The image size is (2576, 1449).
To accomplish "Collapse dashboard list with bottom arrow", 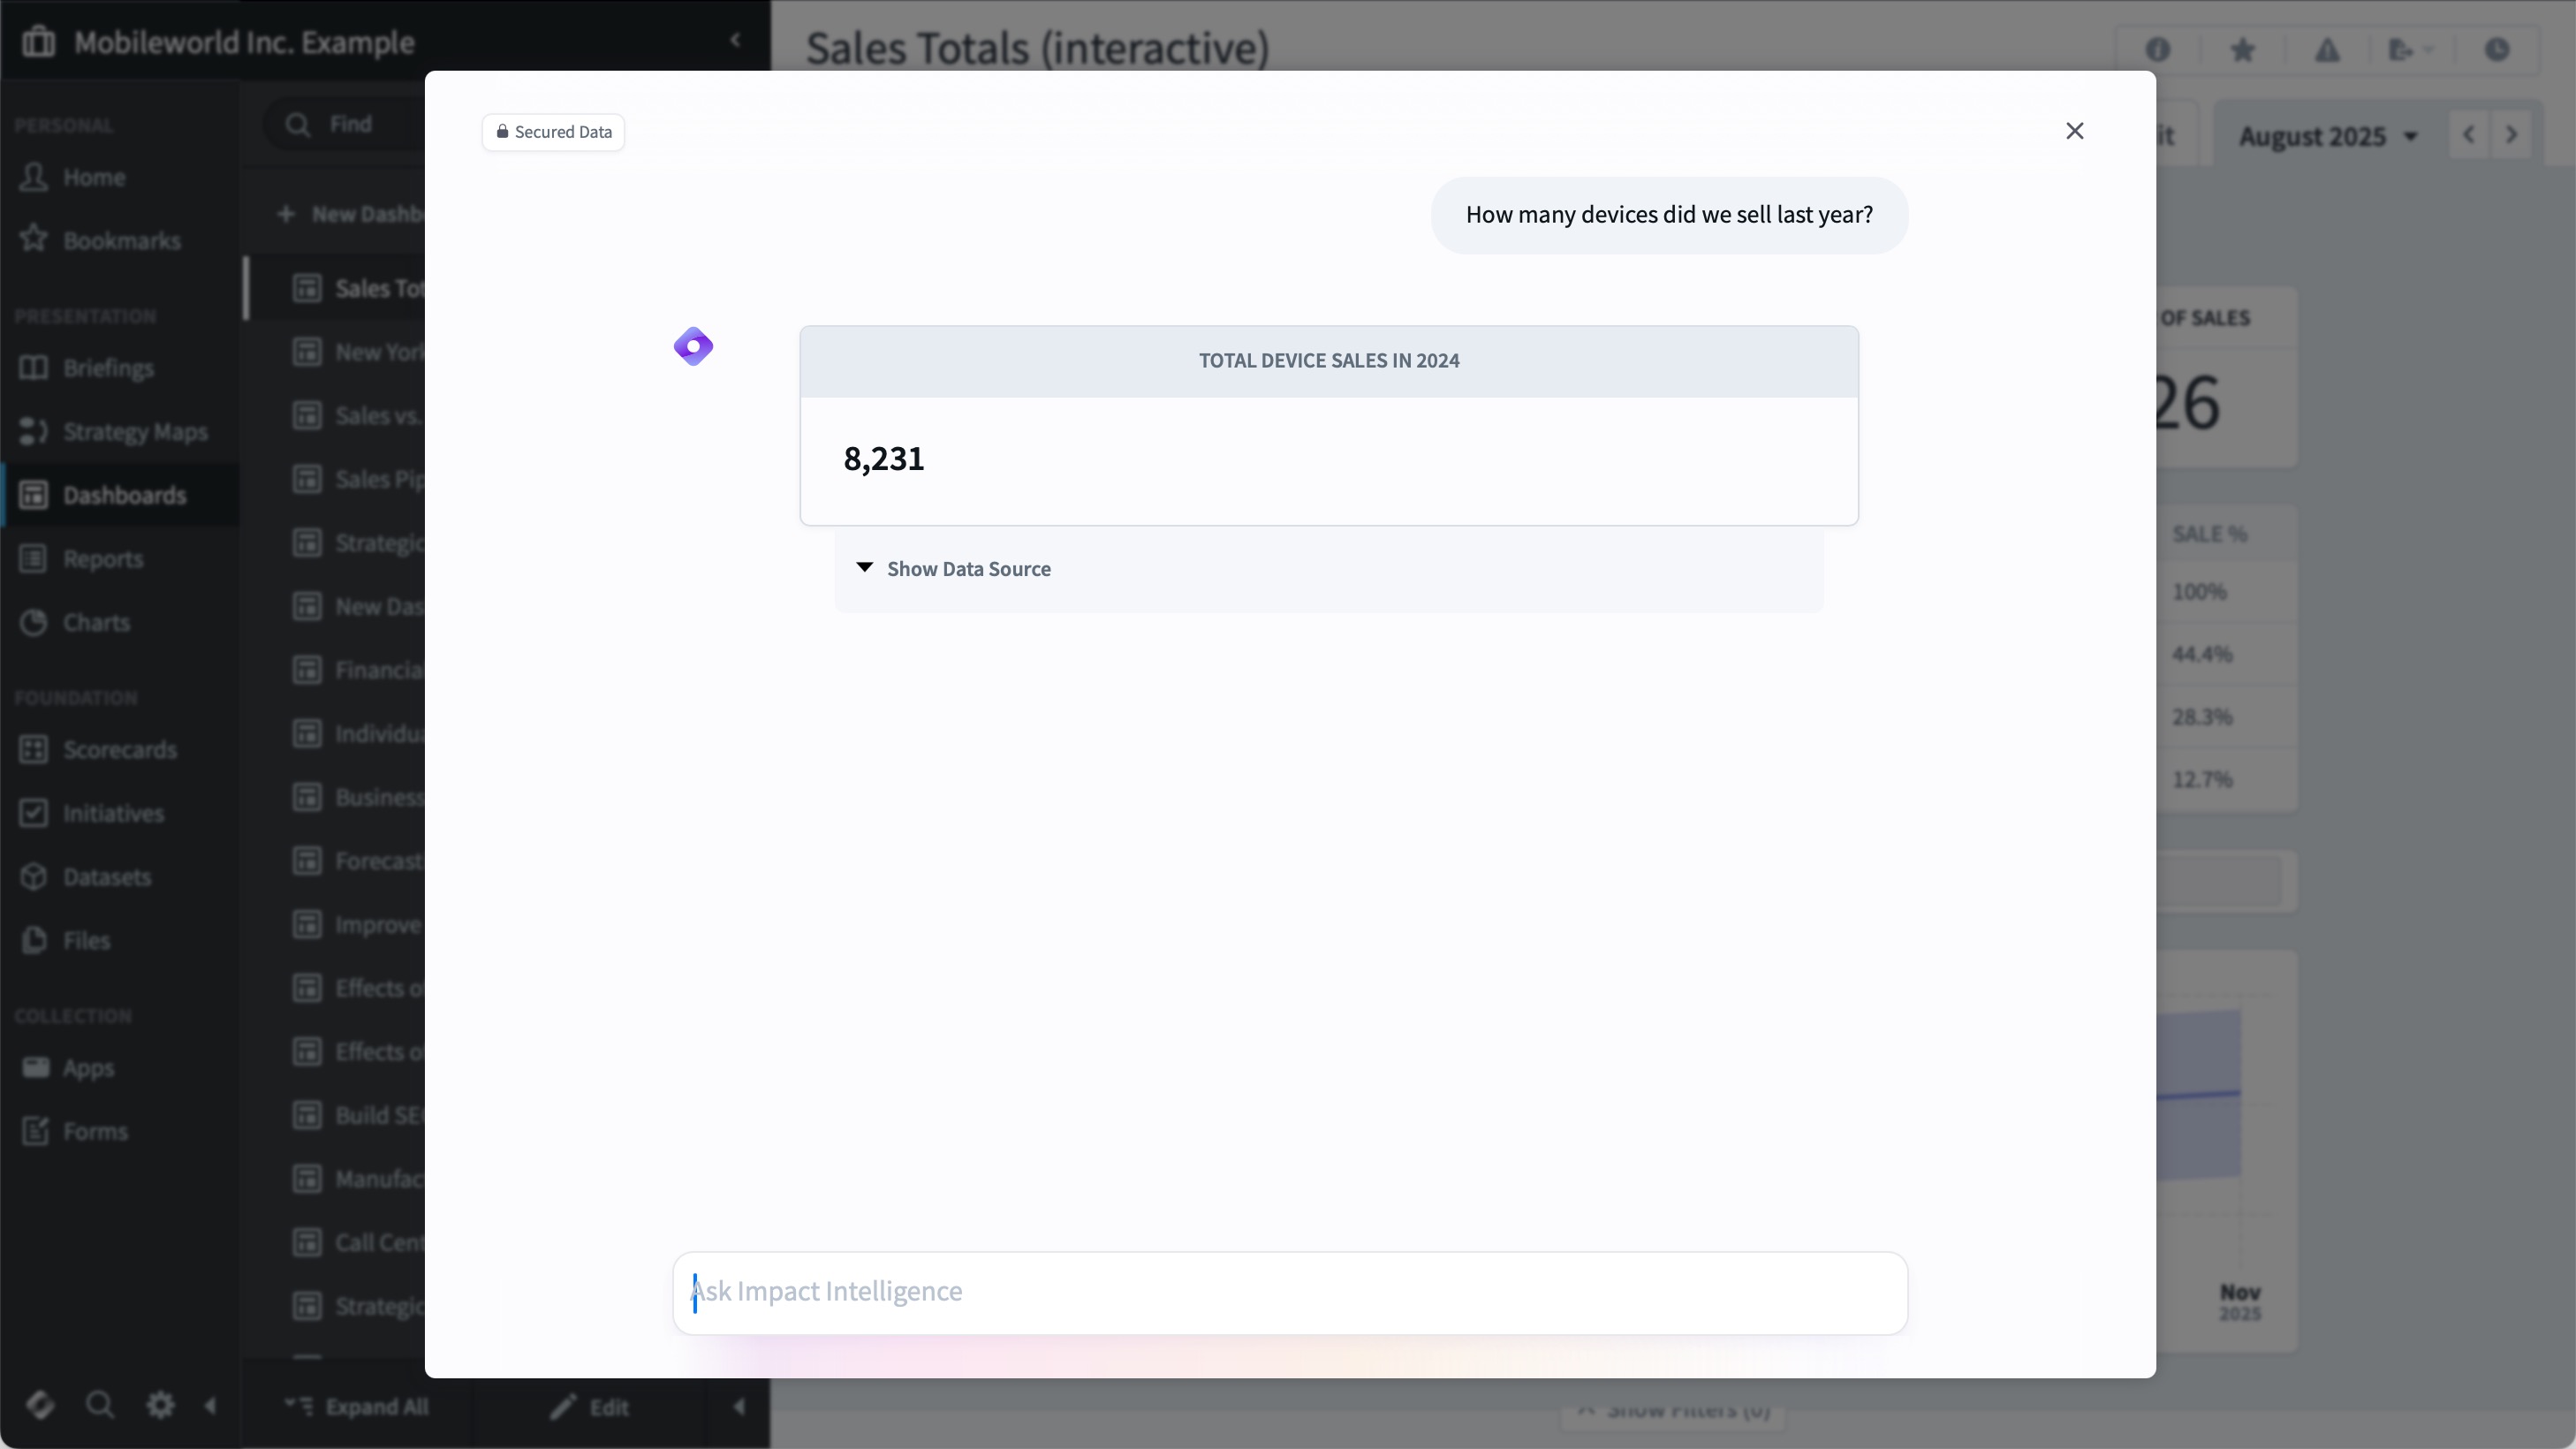I will (739, 1407).
